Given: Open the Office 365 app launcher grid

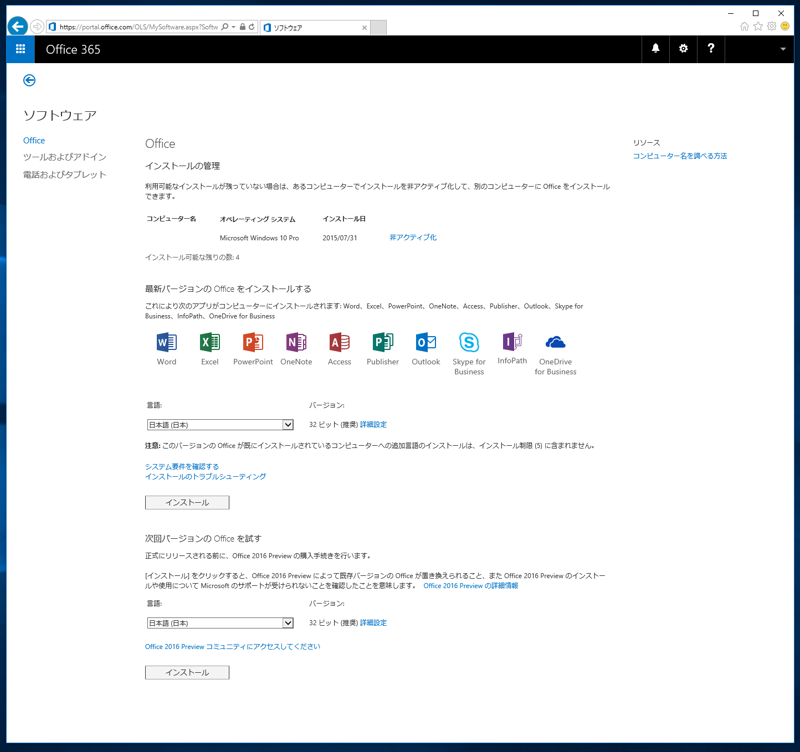Looking at the screenshot, I should tap(20, 49).
